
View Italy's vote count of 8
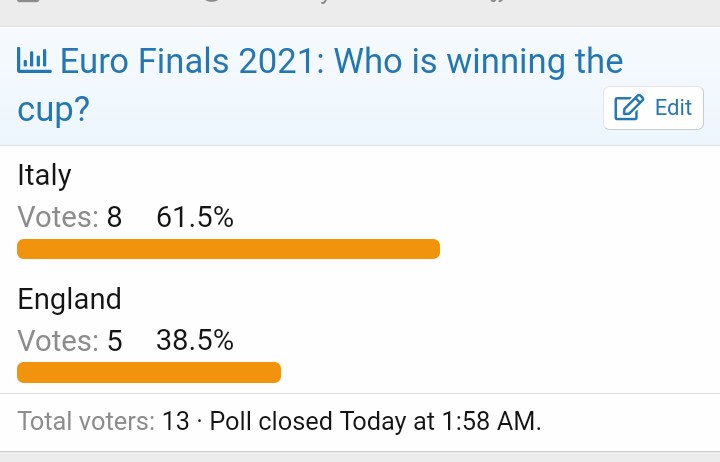point(114,217)
